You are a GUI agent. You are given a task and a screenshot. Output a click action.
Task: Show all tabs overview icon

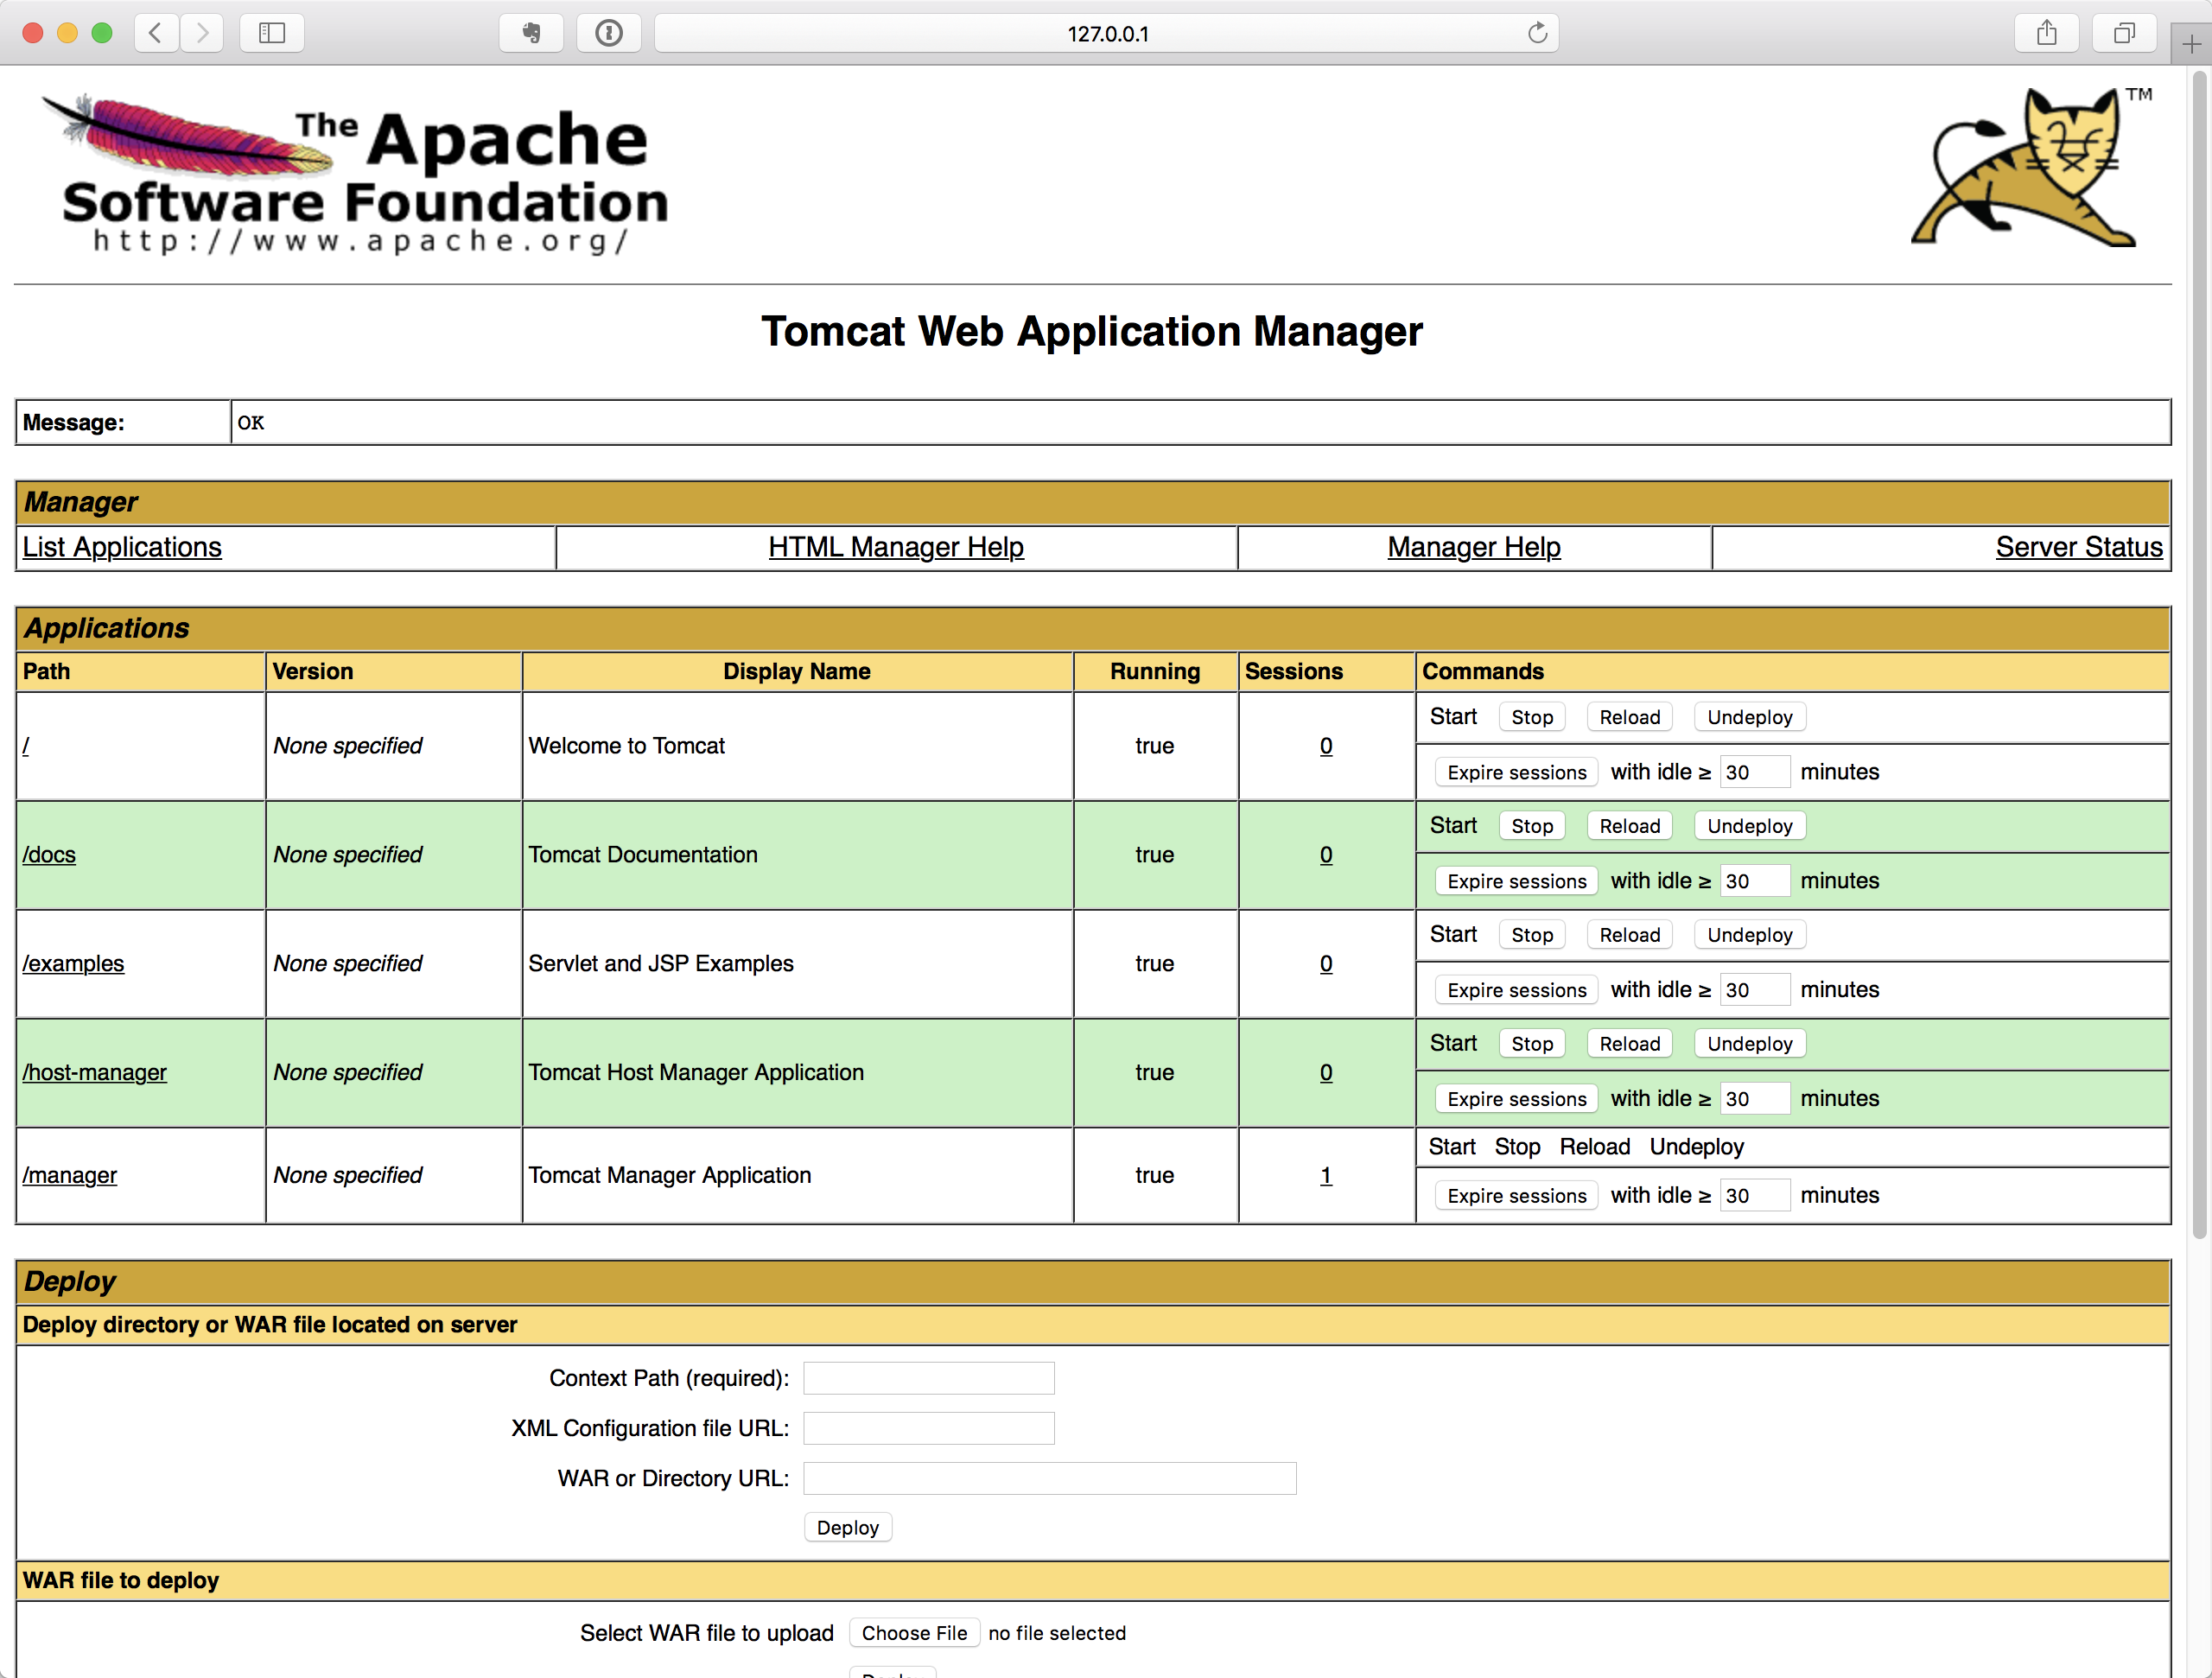(x=2124, y=33)
